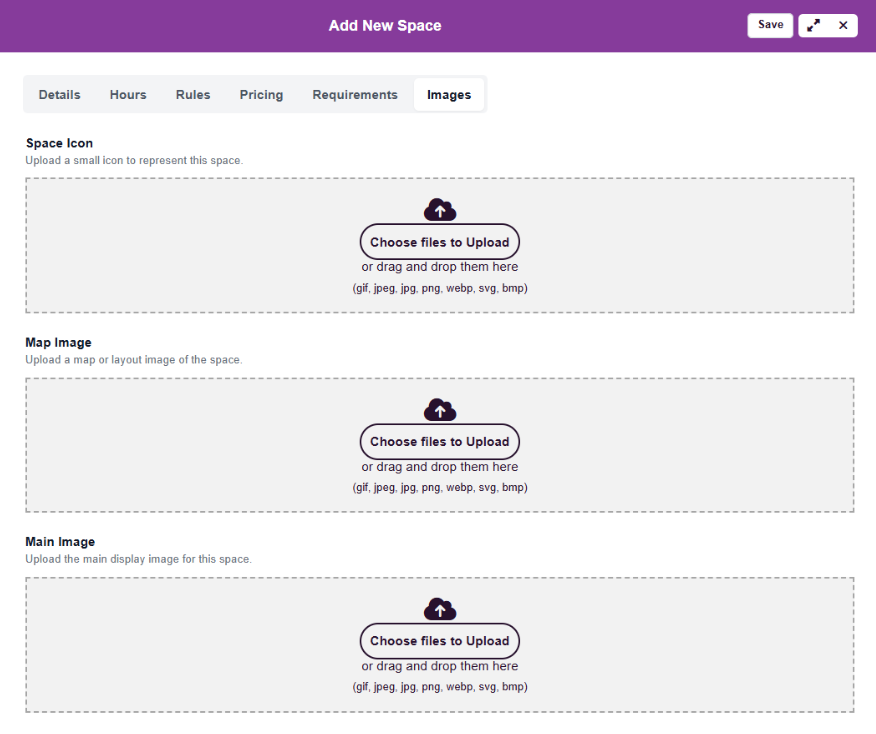This screenshot has width=876, height=734.
Task: Close the Add New Space dialog
Action: click(x=843, y=25)
